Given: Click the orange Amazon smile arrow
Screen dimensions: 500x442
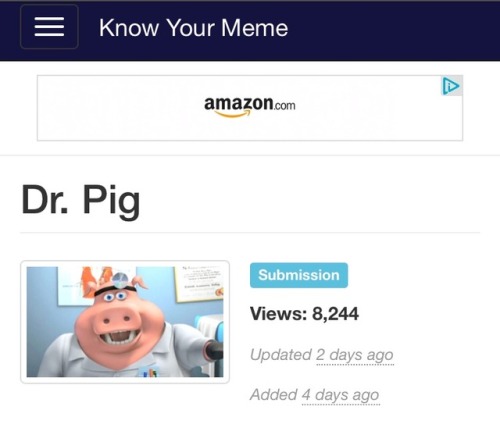Looking at the screenshot, I should pos(233,114).
